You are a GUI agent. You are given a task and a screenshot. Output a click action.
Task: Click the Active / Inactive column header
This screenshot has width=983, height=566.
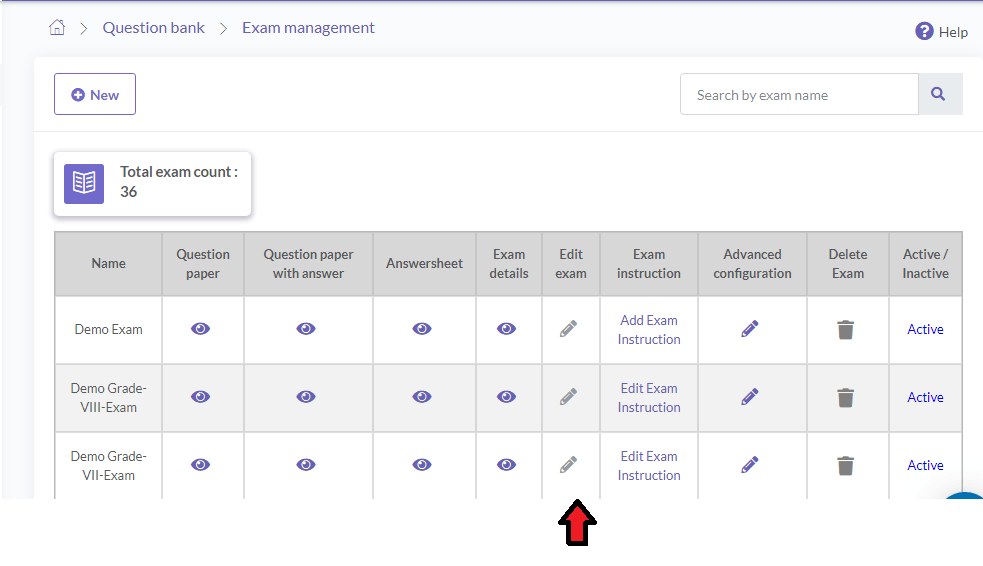coord(925,264)
